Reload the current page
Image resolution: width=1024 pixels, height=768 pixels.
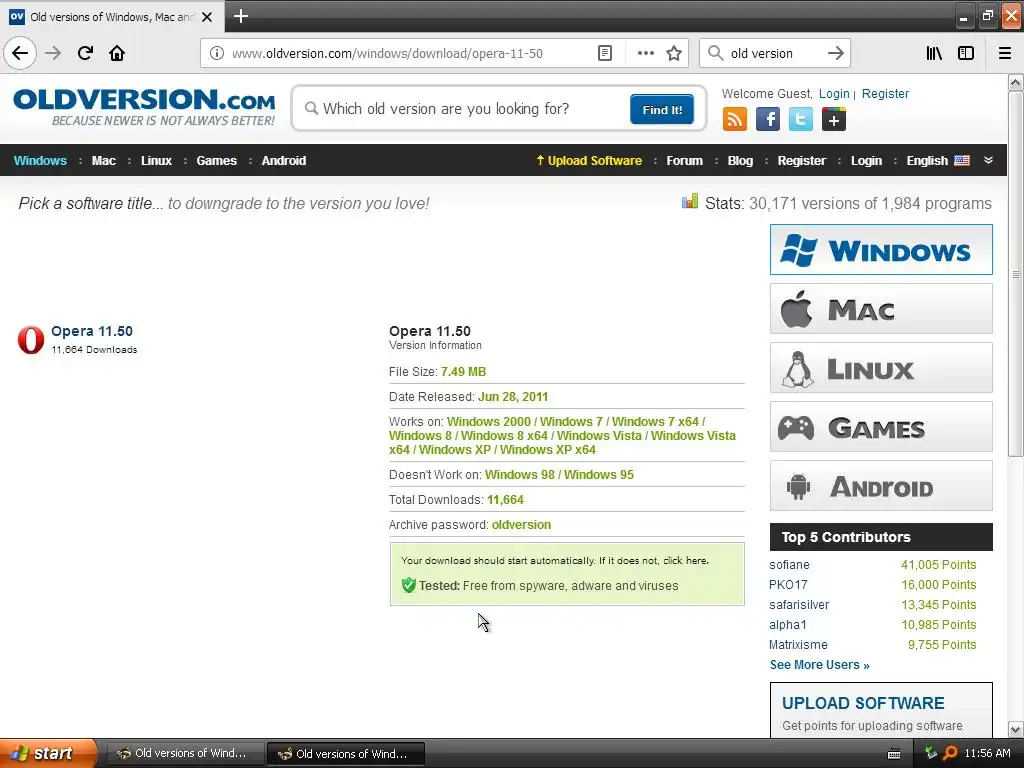85,53
